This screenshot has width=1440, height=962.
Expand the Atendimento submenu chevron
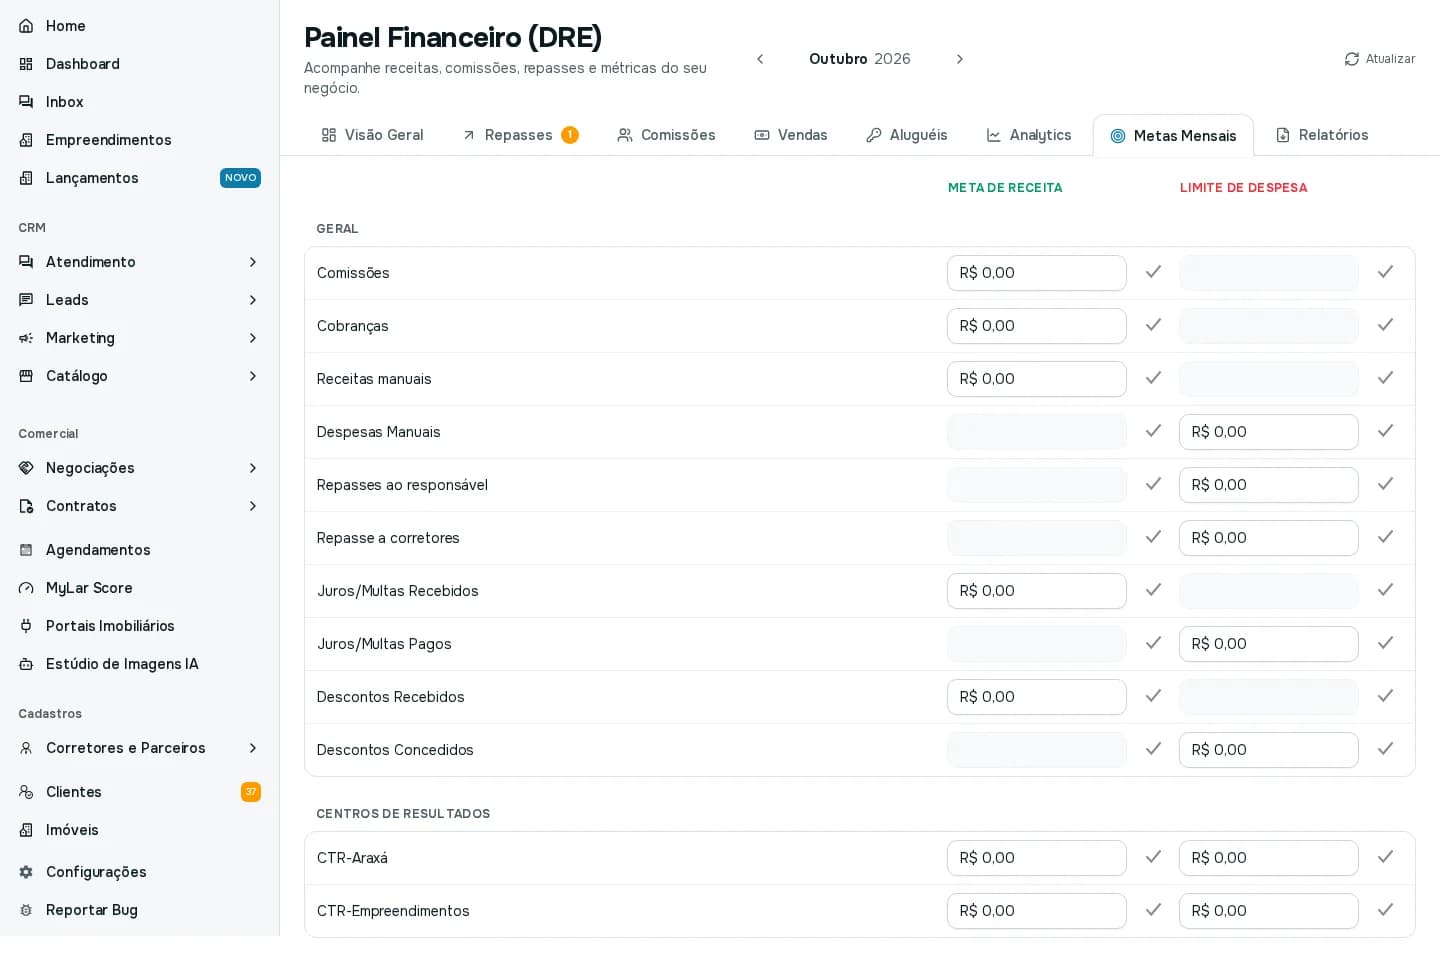tap(253, 262)
